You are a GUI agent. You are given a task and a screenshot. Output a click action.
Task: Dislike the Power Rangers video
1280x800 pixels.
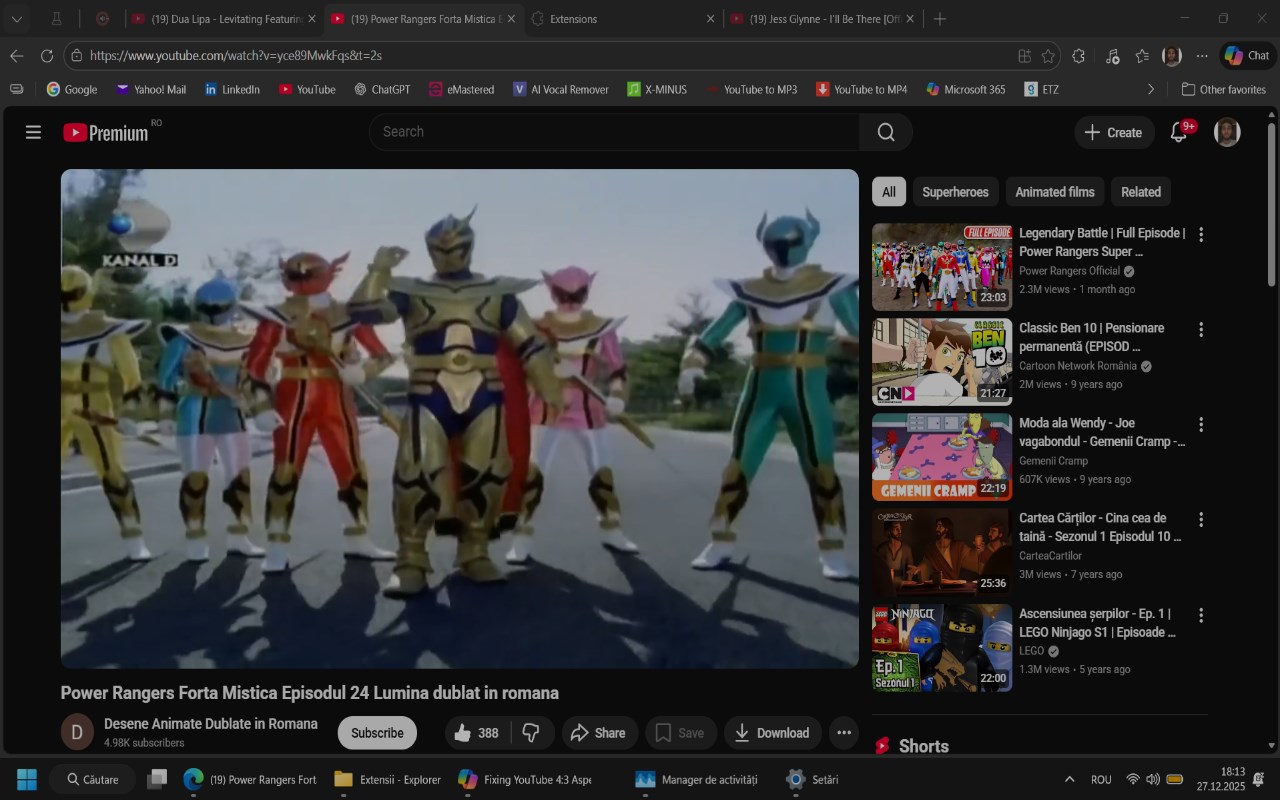coord(532,733)
